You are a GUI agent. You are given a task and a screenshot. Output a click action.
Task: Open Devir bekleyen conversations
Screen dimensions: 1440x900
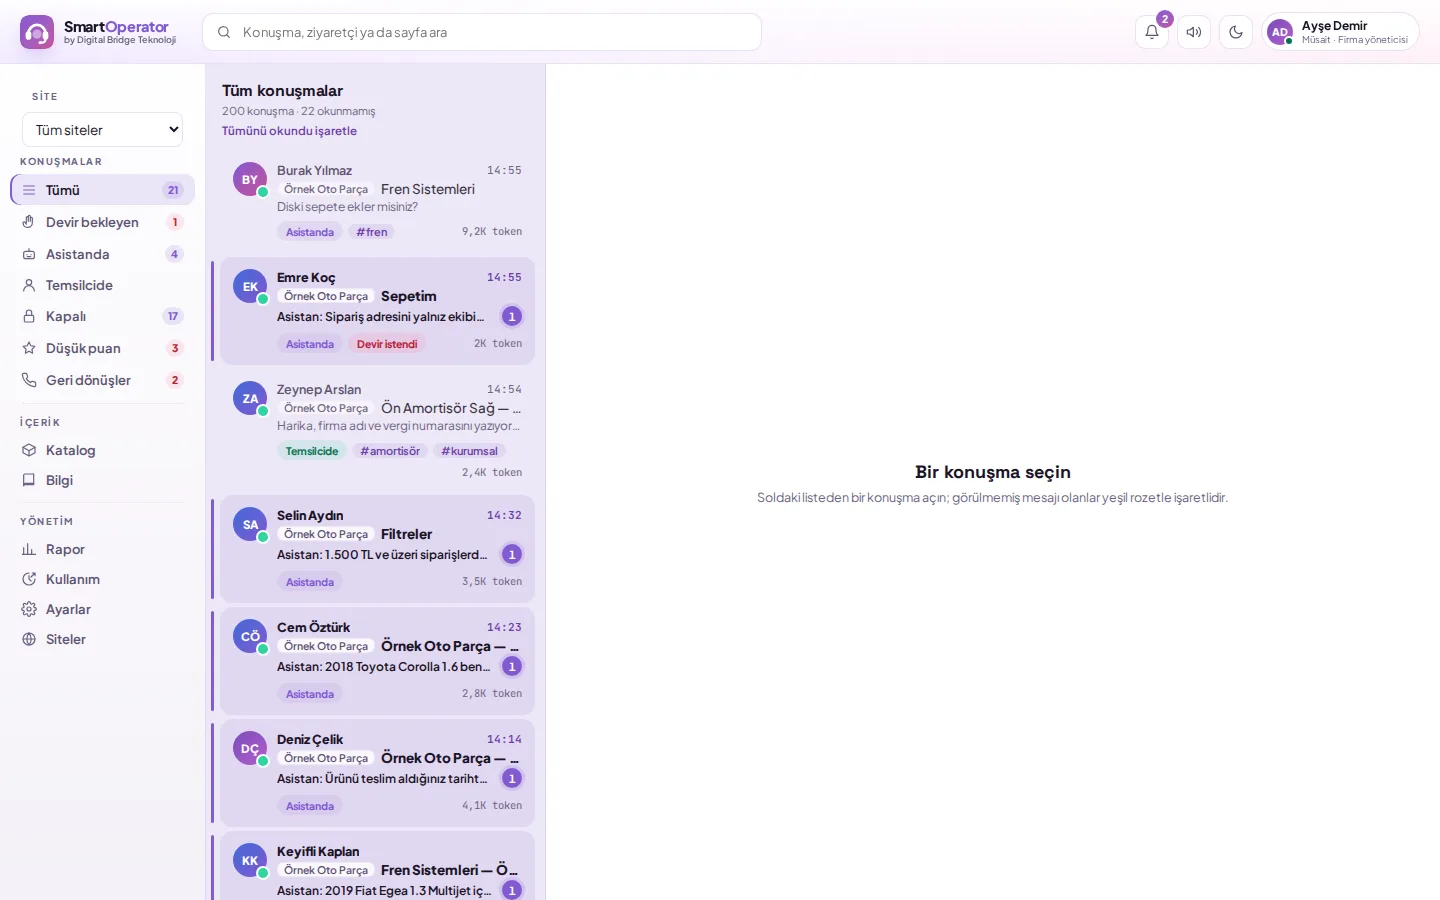102,222
